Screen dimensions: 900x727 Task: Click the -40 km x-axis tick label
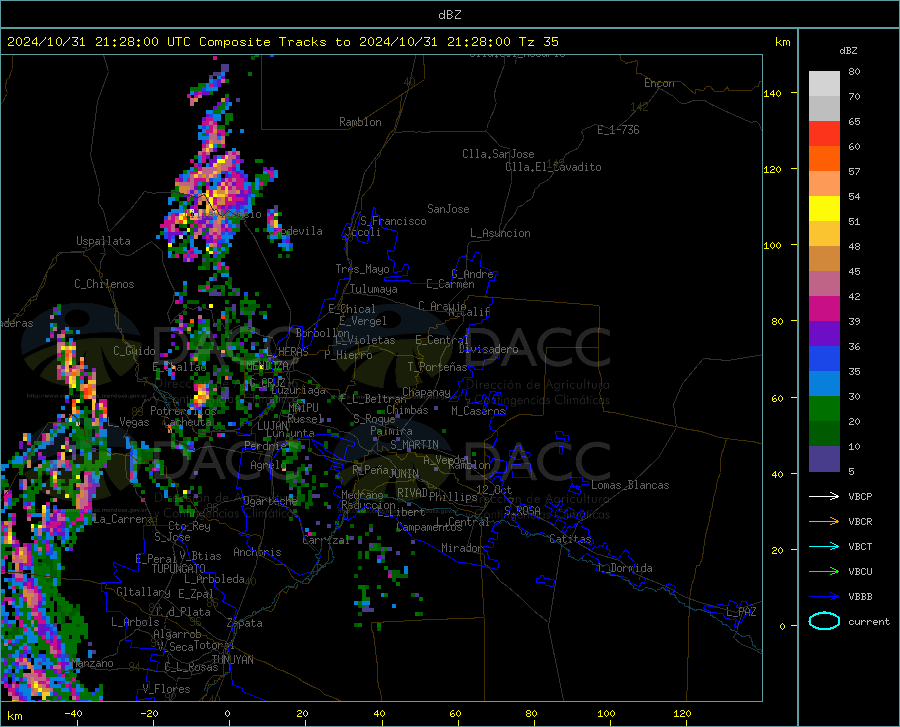point(73,713)
